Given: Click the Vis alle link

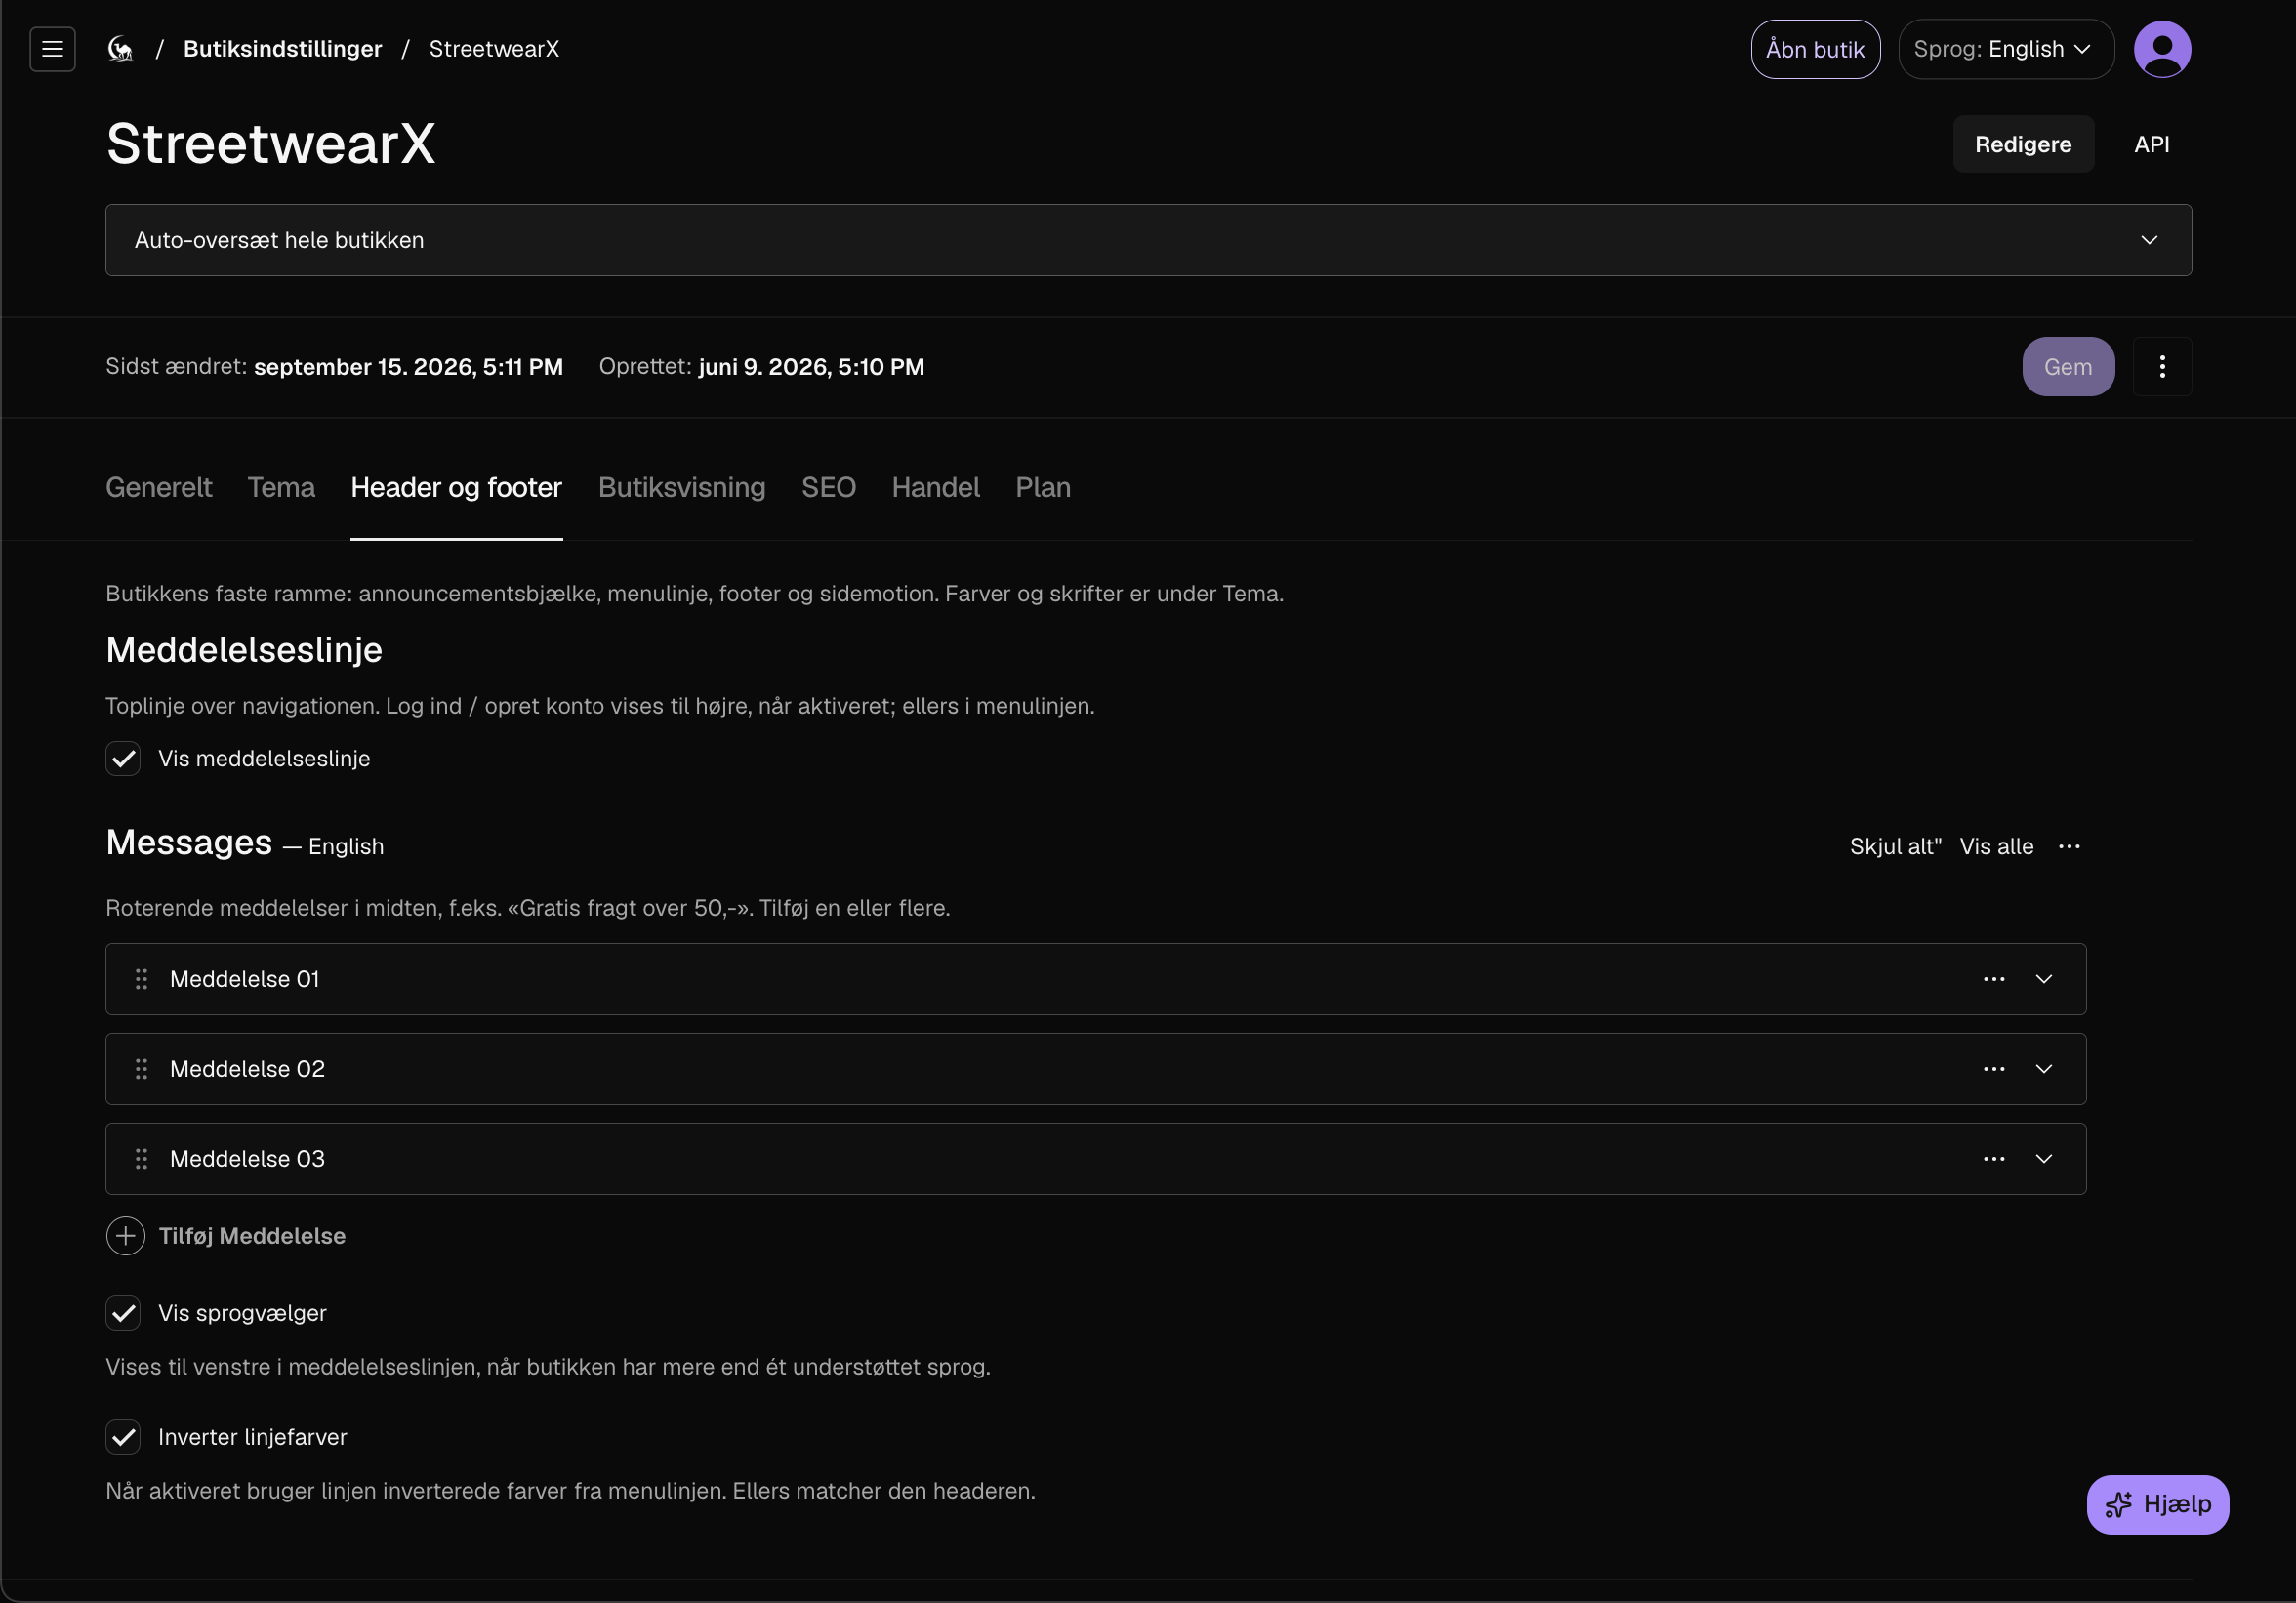Looking at the screenshot, I should point(1996,847).
